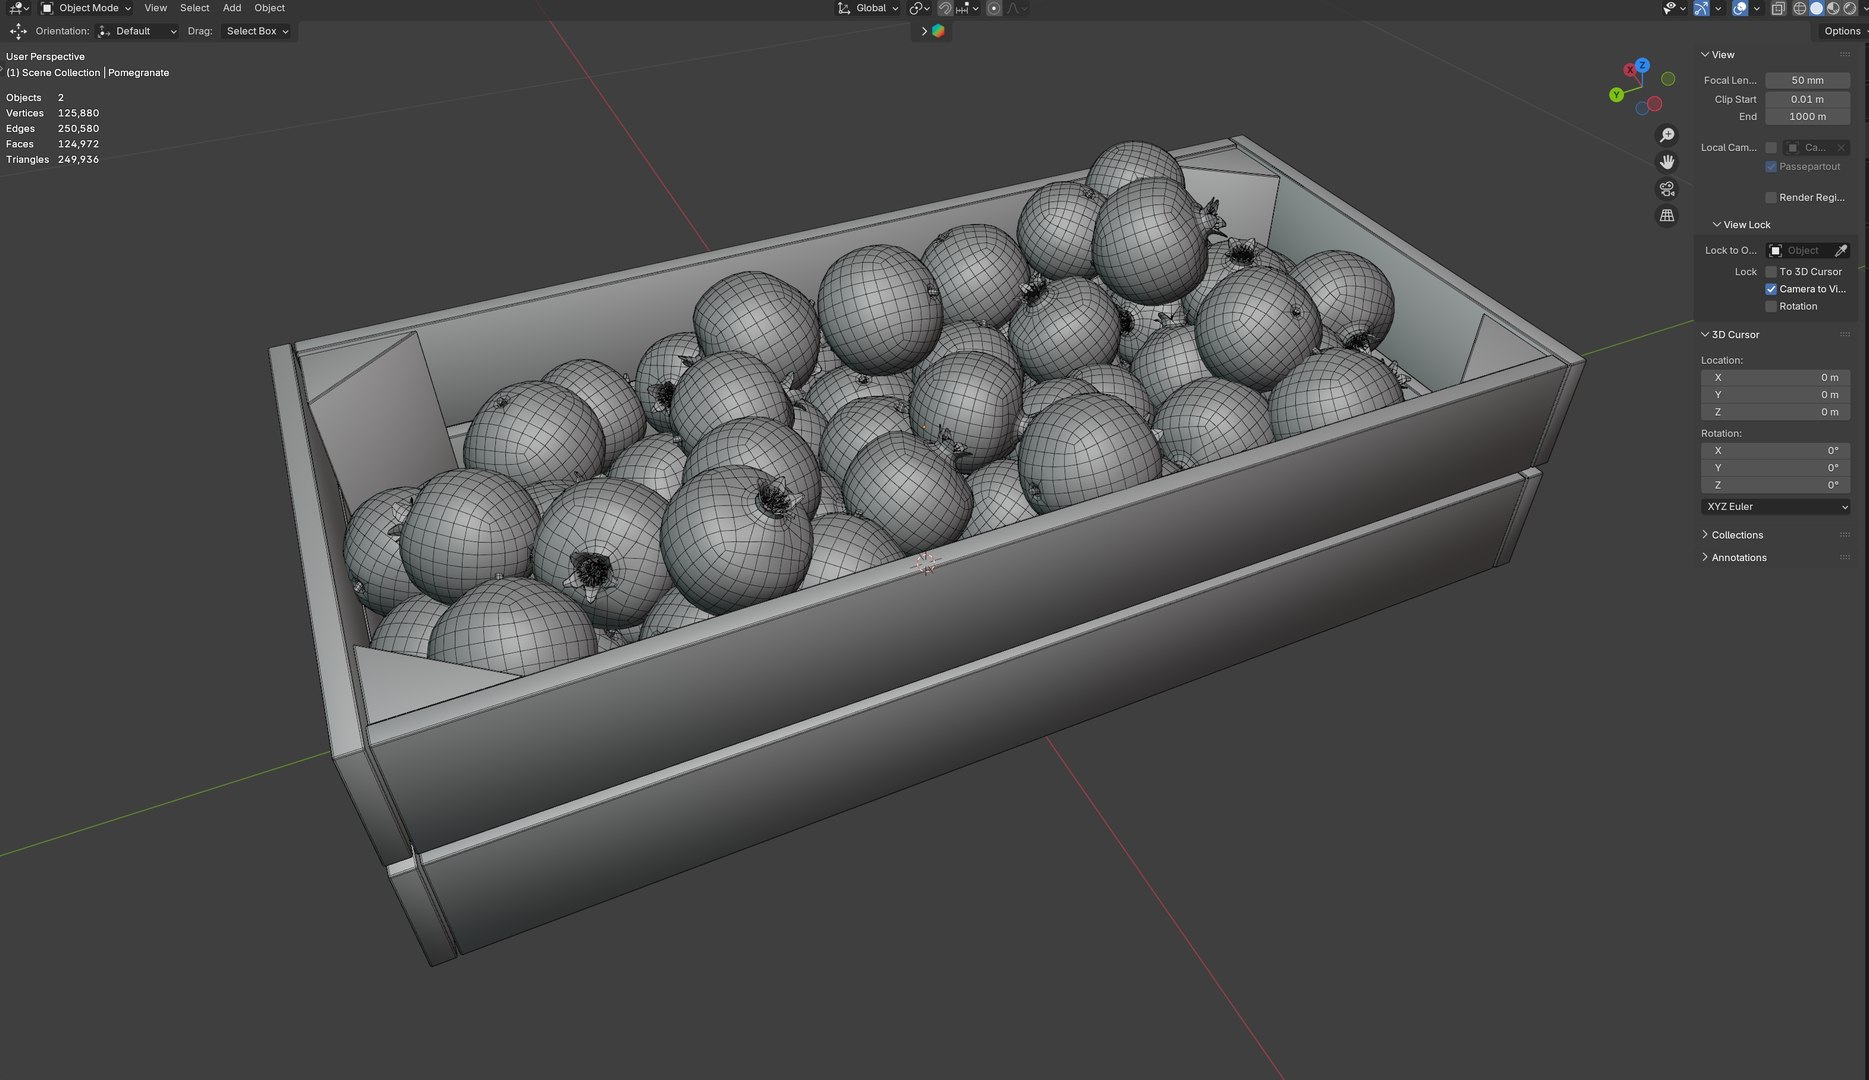Uncheck Camera to View lock

[1771, 289]
